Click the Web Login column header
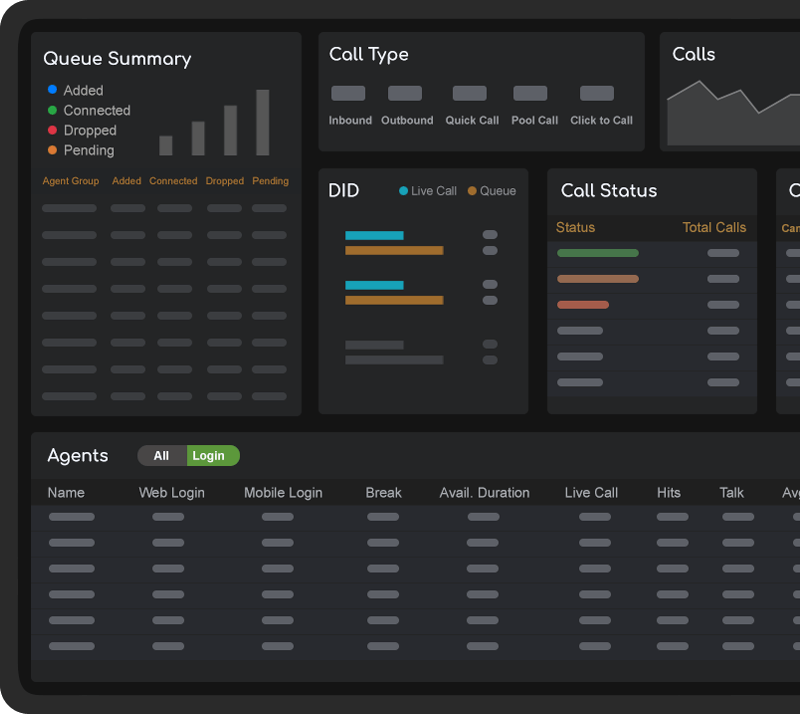This screenshot has height=714, width=800. pos(171,493)
